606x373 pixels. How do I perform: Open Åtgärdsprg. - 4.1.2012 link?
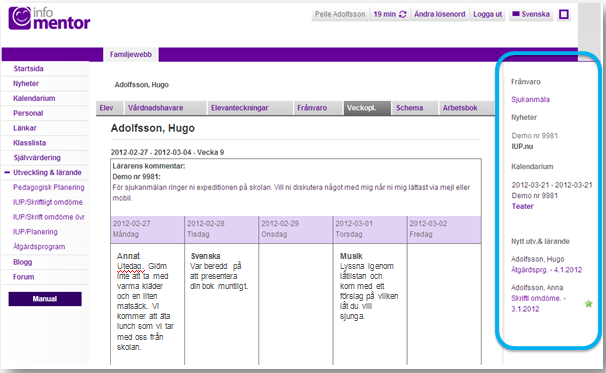coord(546,270)
